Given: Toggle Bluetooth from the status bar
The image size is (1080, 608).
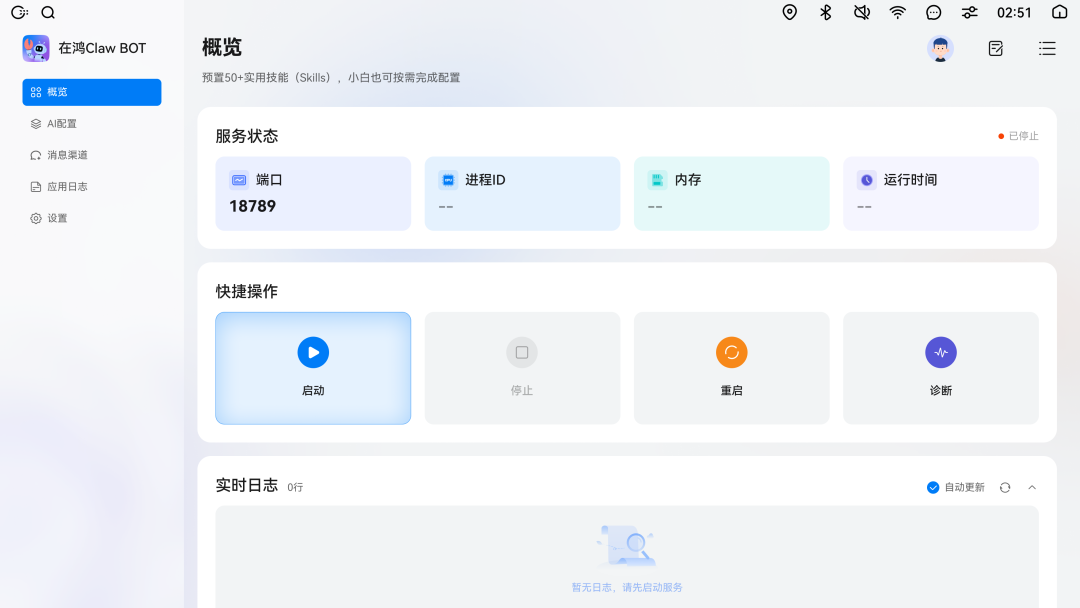Looking at the screenshot, I should (826, 12).
